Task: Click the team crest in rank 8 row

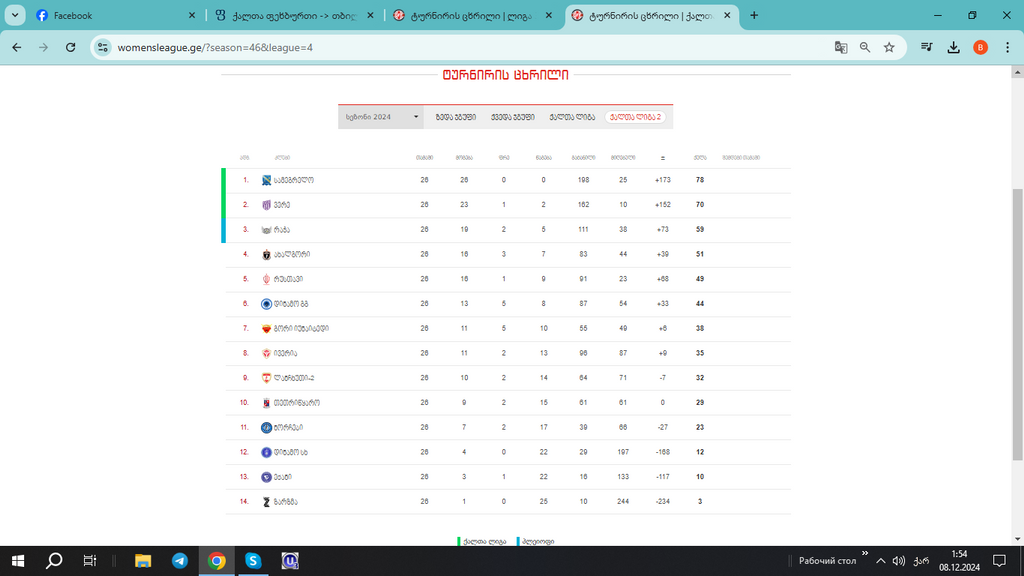Action: [266, 353]
